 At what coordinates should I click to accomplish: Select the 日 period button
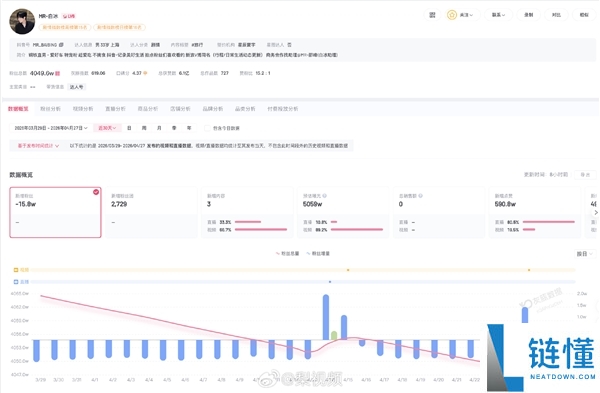[x=129, y=128]
